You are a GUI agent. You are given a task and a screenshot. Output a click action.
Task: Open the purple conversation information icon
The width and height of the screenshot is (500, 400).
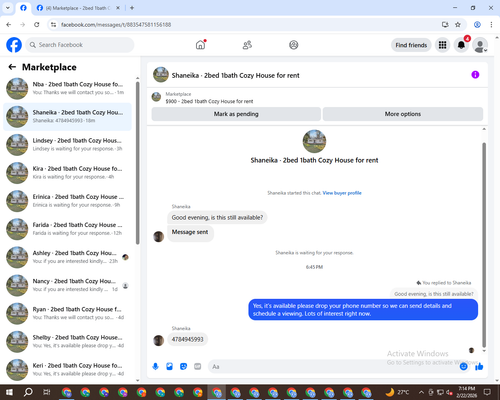[475, 75]
